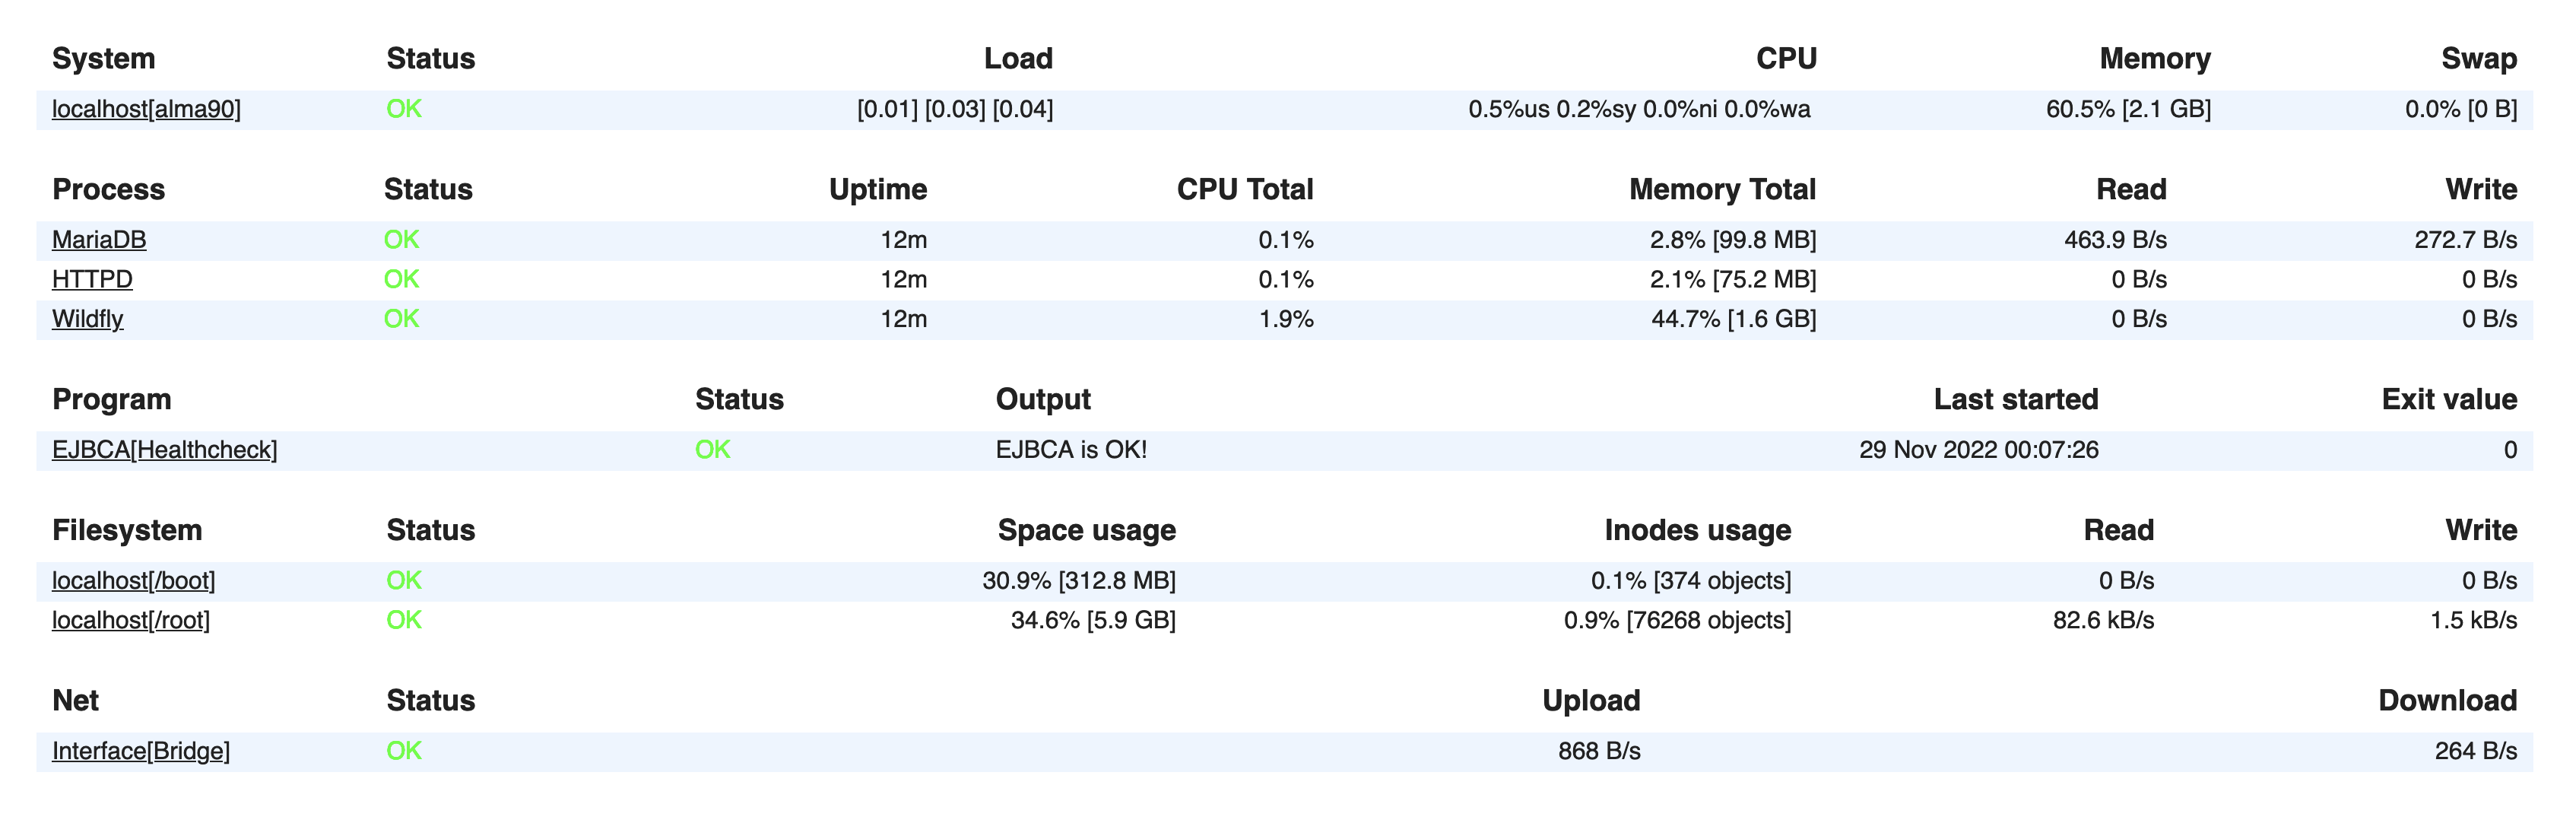This screenshot has width=2576, height=820.
Task: Open the EJBCA[Healthcheck] program link
Action: [165, 450]
